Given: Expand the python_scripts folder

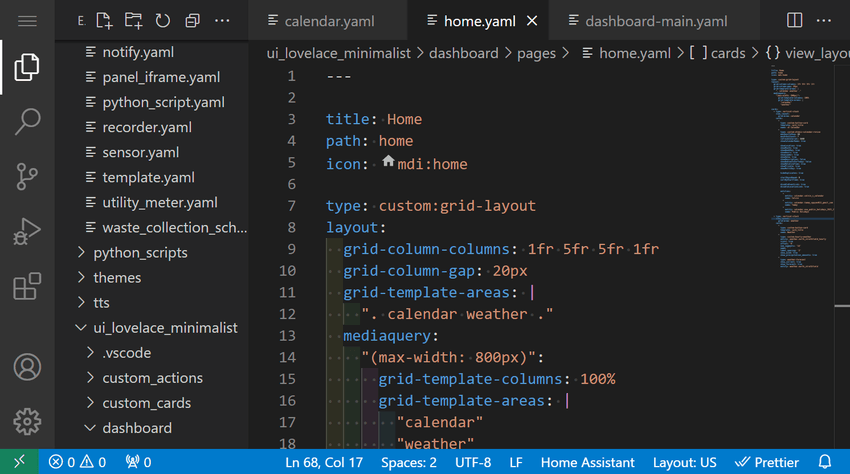Looking at the screenshot, I should [x=140, y=253].
